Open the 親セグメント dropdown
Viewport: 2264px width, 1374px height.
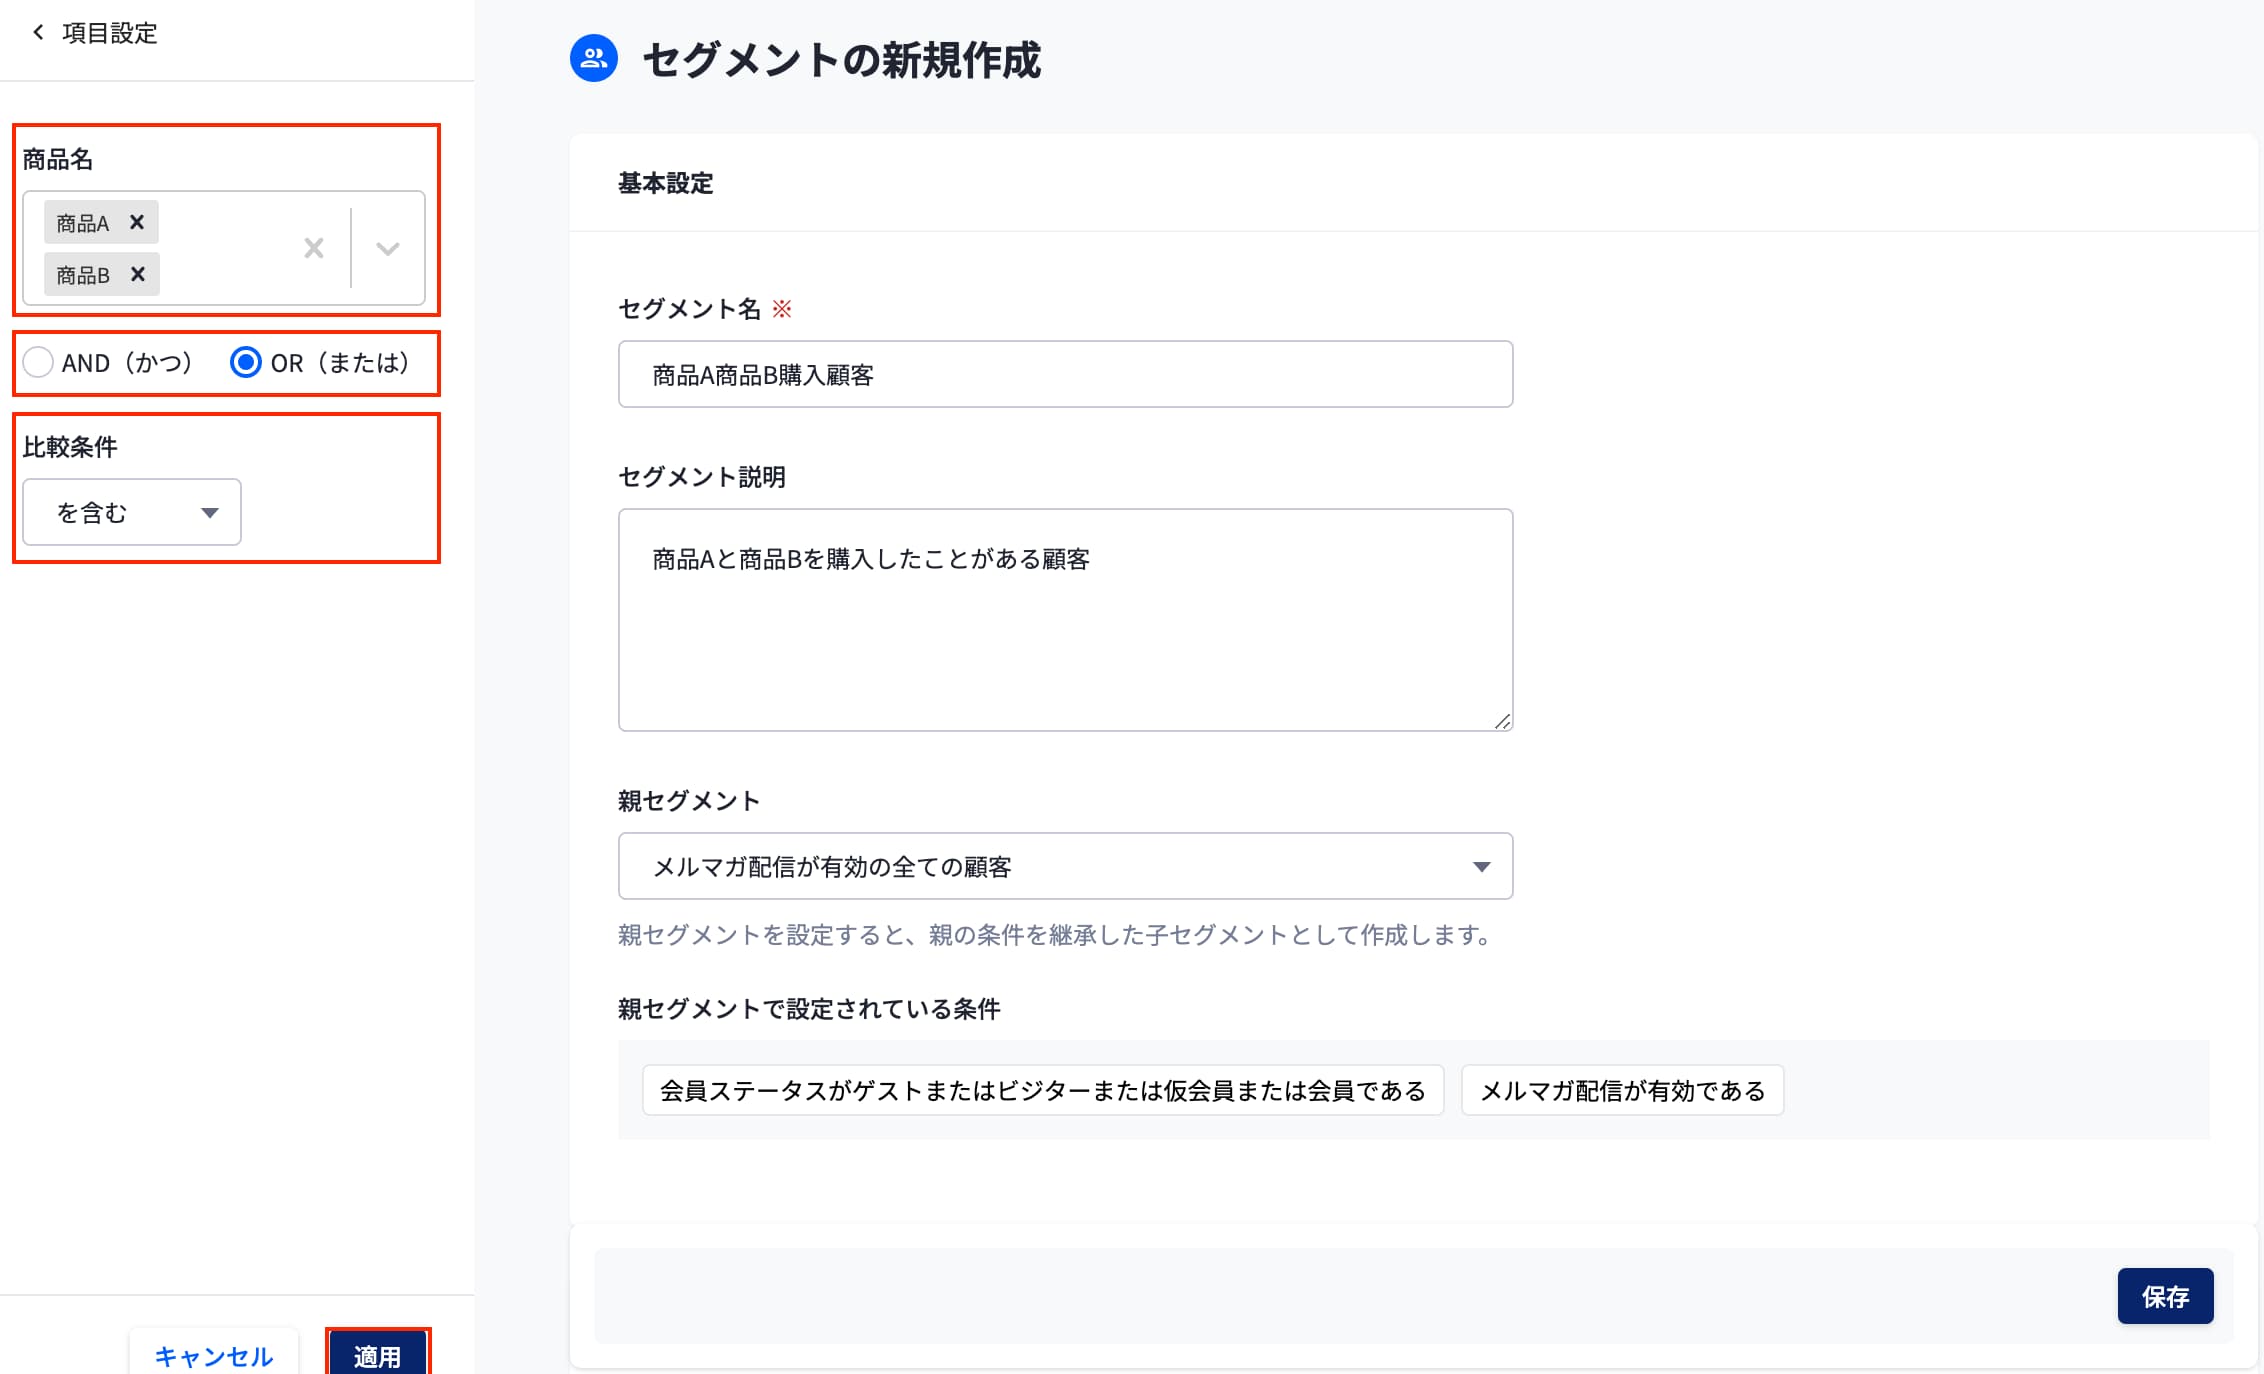[x=1065, y=866]
